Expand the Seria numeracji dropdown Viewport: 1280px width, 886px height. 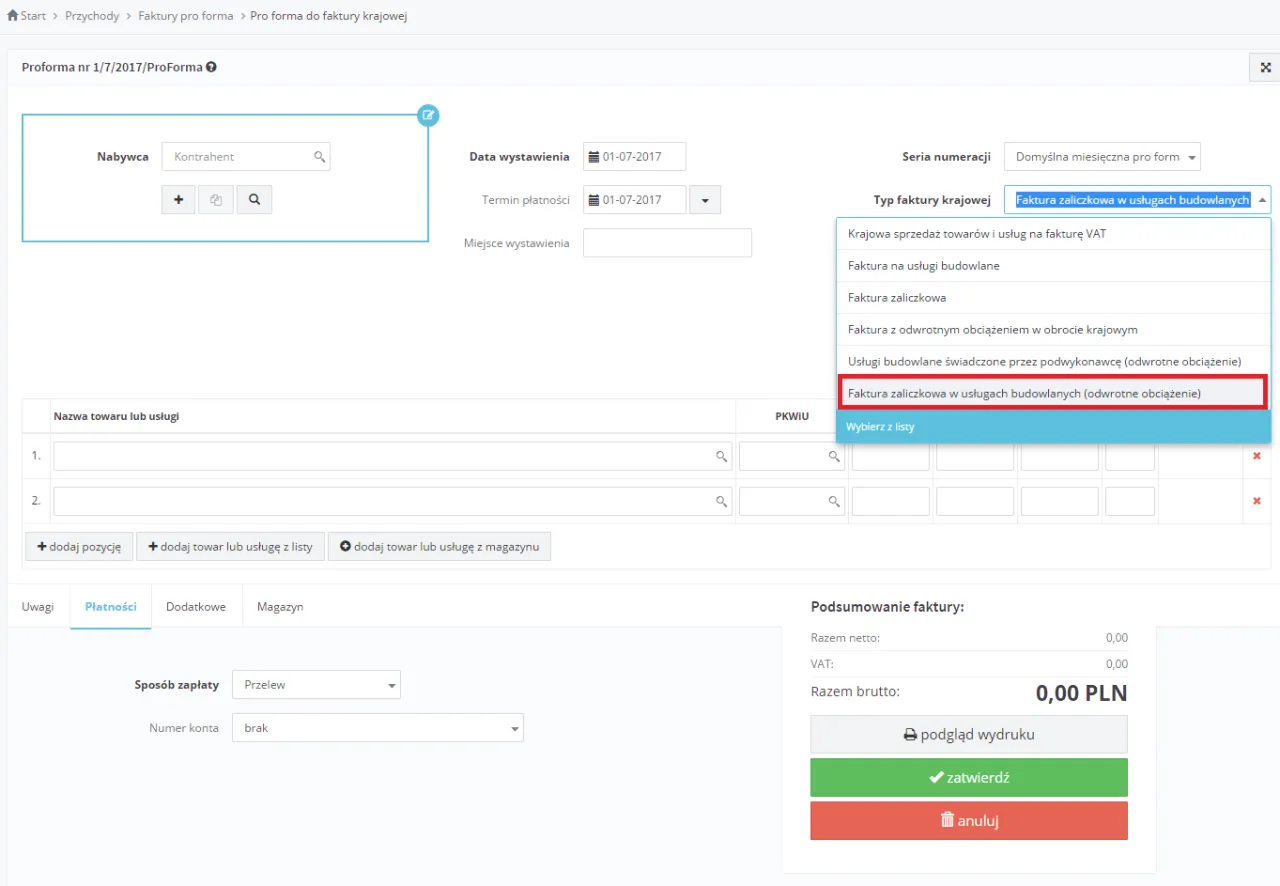pyautogui.click(x=1102, y=157)
